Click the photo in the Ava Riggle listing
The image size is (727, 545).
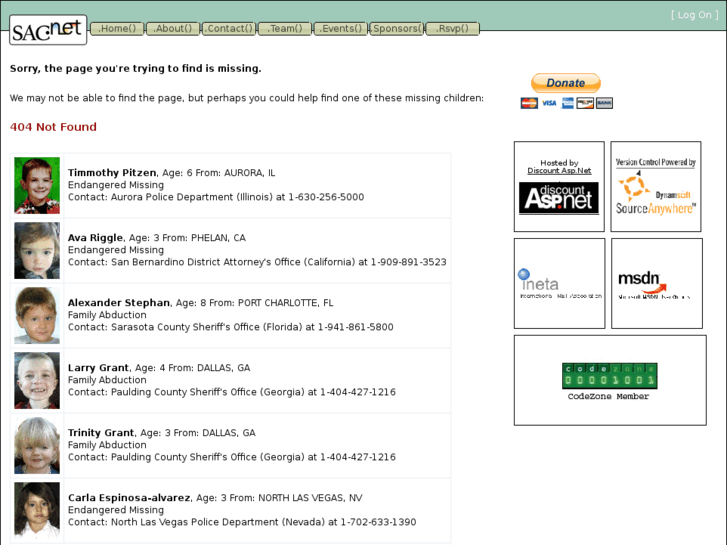37,251
